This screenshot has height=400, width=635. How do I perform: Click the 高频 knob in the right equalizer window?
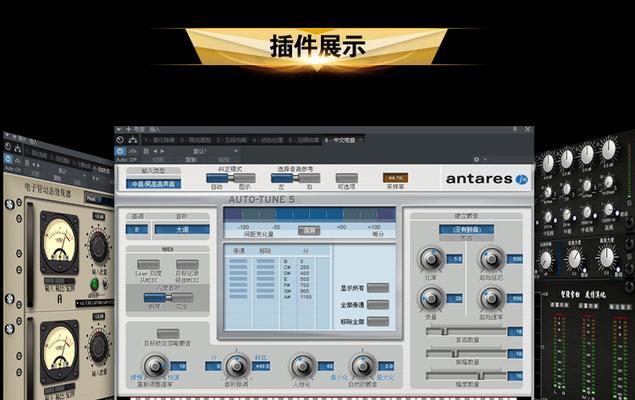point(608,209)
